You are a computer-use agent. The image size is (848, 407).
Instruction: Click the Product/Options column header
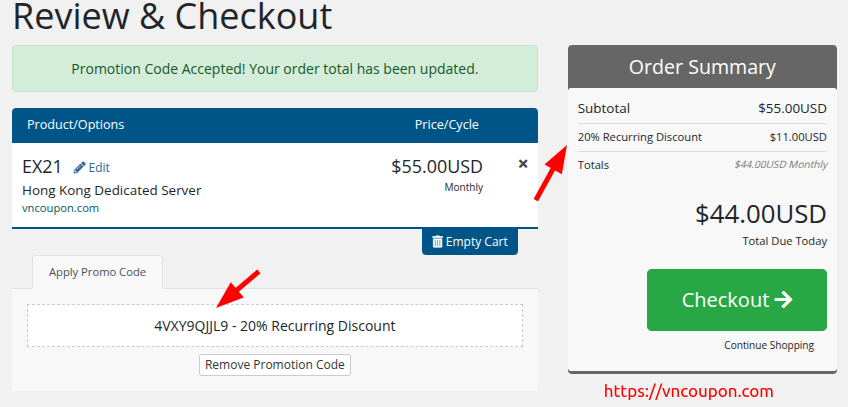tap(76, 125)
